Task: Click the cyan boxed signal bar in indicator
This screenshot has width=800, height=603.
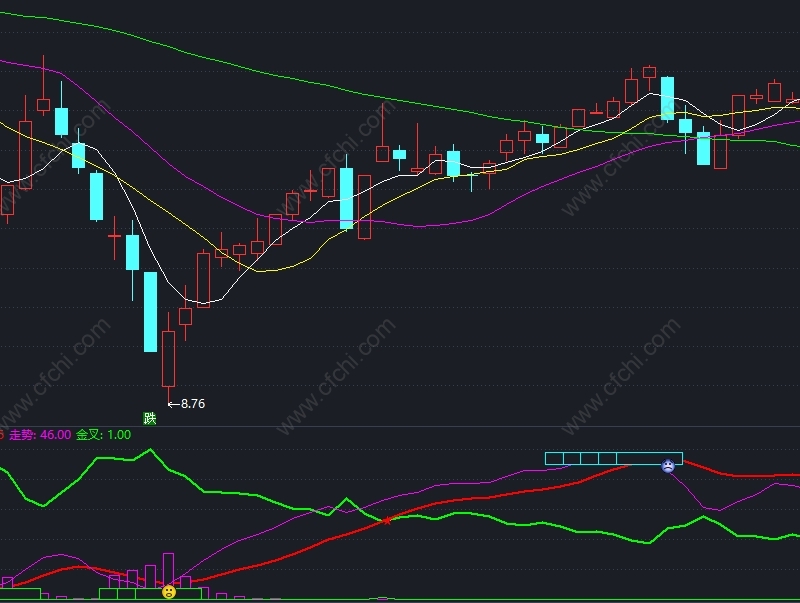Action: [x=614, y=458]
